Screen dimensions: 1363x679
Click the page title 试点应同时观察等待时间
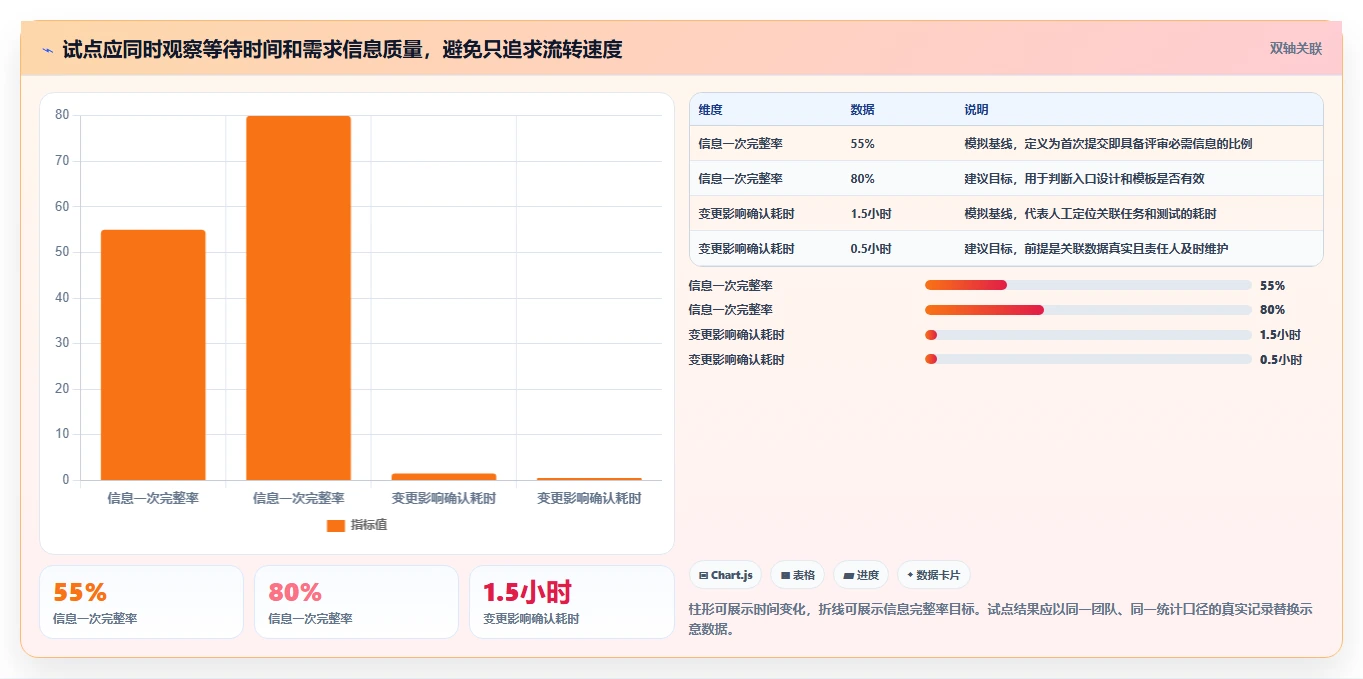[342, 49]
